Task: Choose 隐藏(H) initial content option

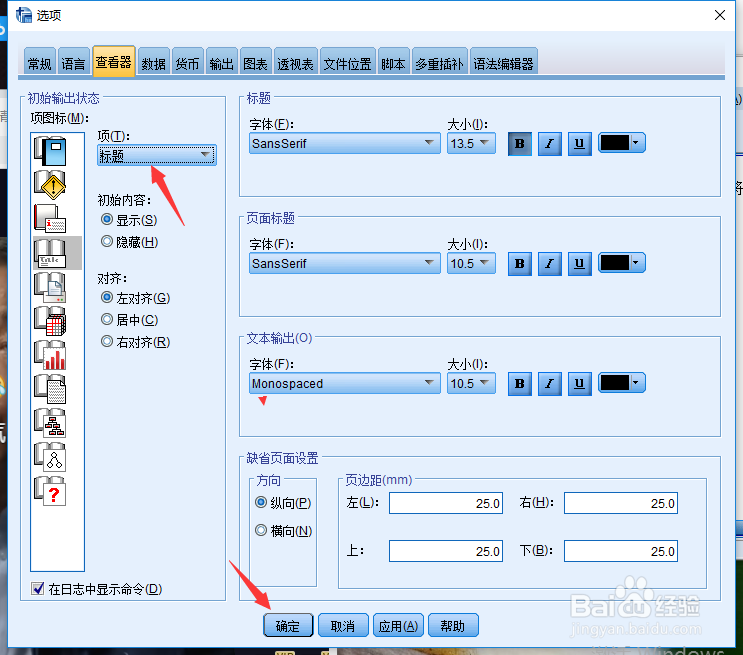Action: tap(129, 242)
